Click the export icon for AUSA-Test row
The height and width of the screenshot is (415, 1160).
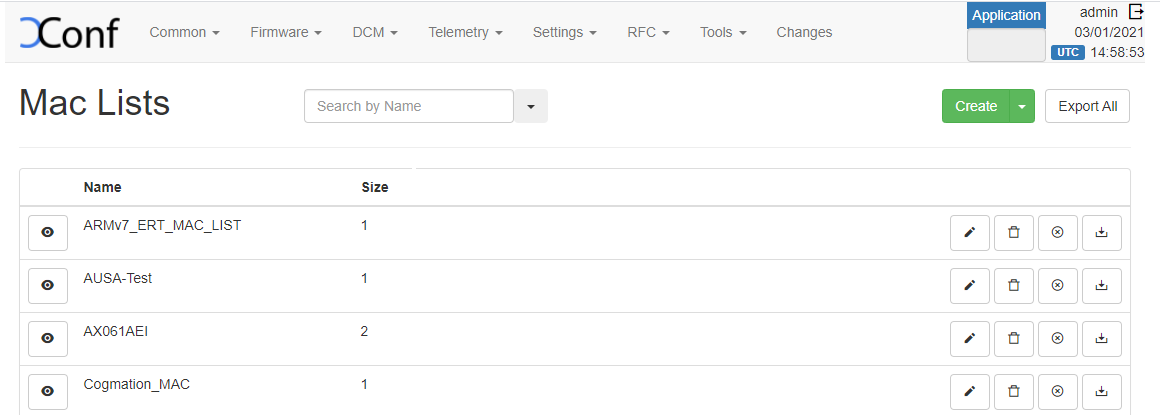point(1101,286)
